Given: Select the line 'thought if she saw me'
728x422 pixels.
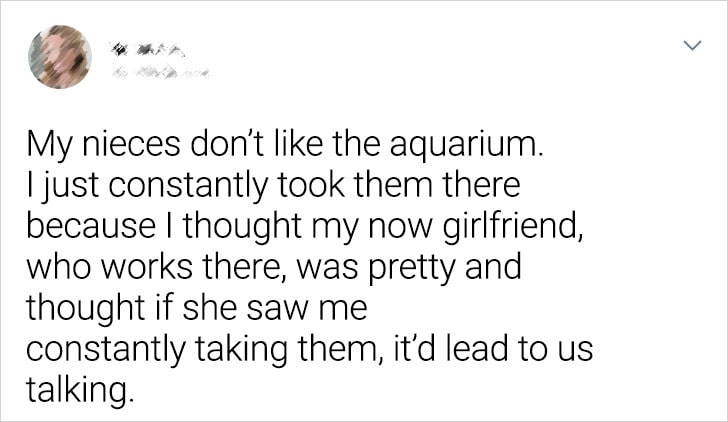Looking at the screenshot, I should coord(197,309).
